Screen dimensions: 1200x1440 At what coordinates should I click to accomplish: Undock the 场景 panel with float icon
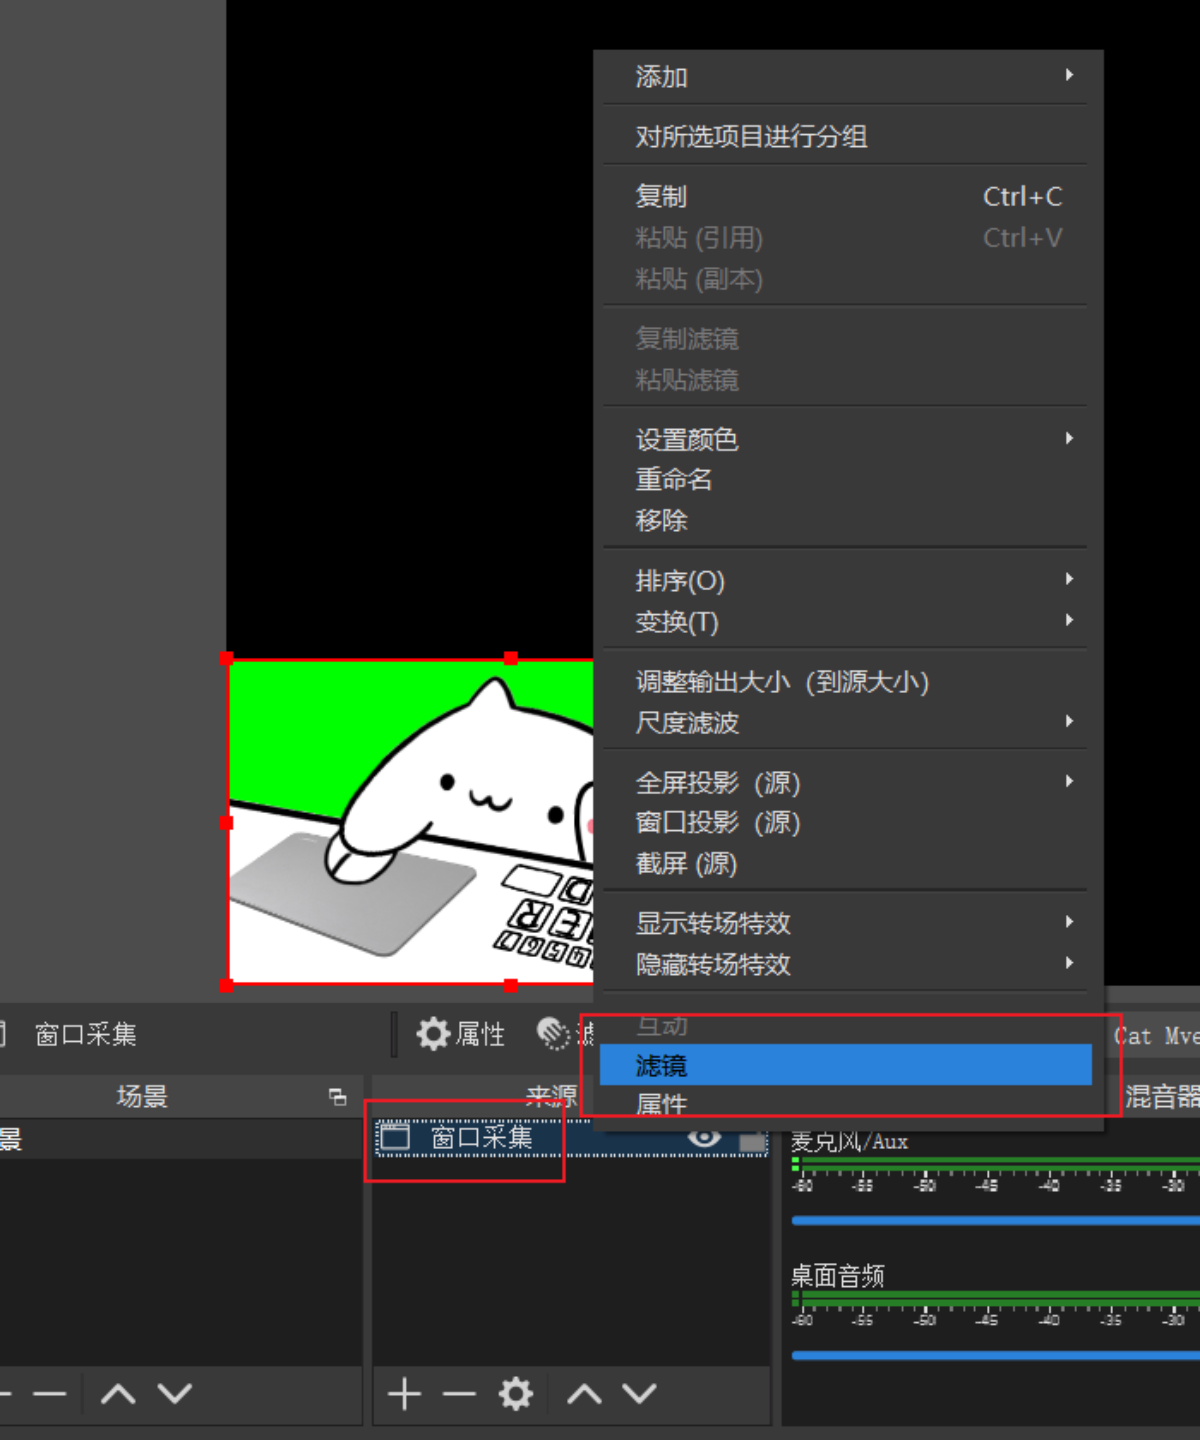click(x=337, y=1097)
